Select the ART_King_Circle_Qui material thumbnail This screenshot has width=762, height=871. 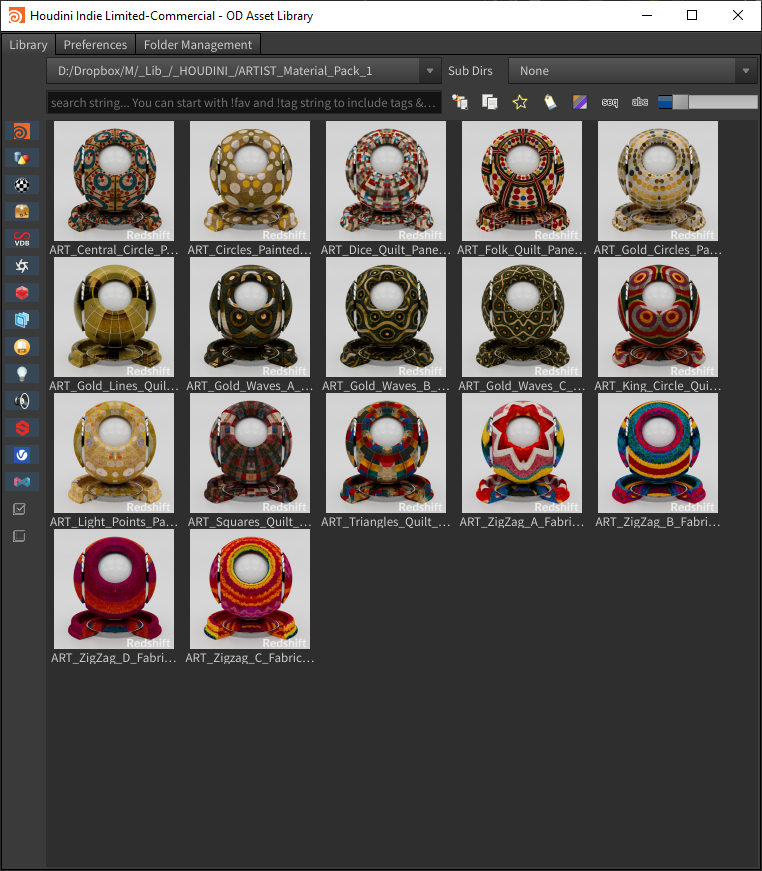click(658, 317)
